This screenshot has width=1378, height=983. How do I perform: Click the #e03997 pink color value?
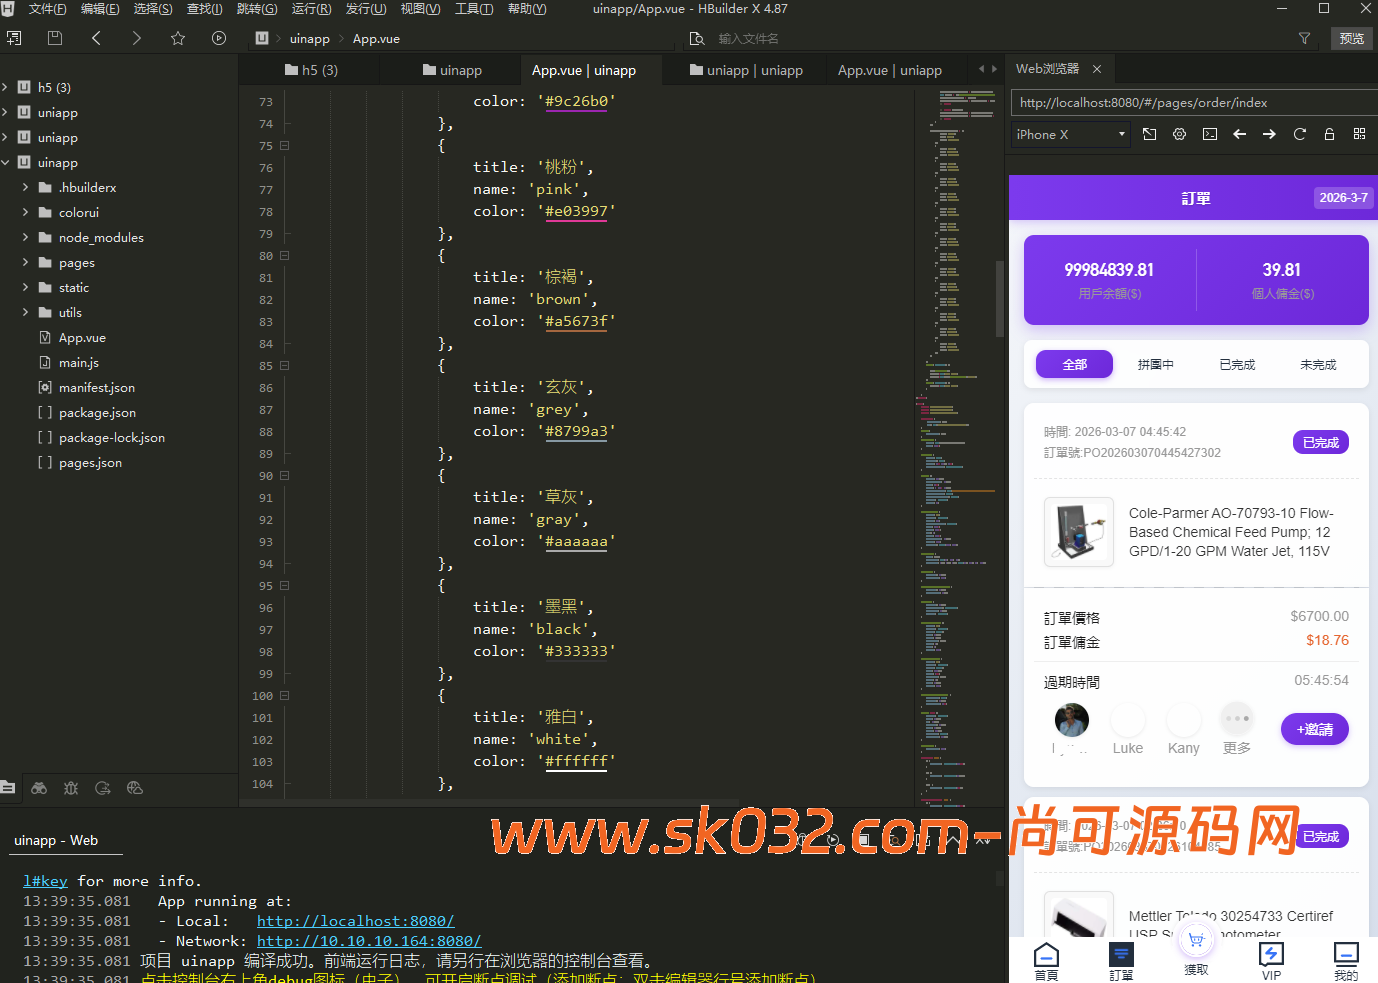(576, 211)
